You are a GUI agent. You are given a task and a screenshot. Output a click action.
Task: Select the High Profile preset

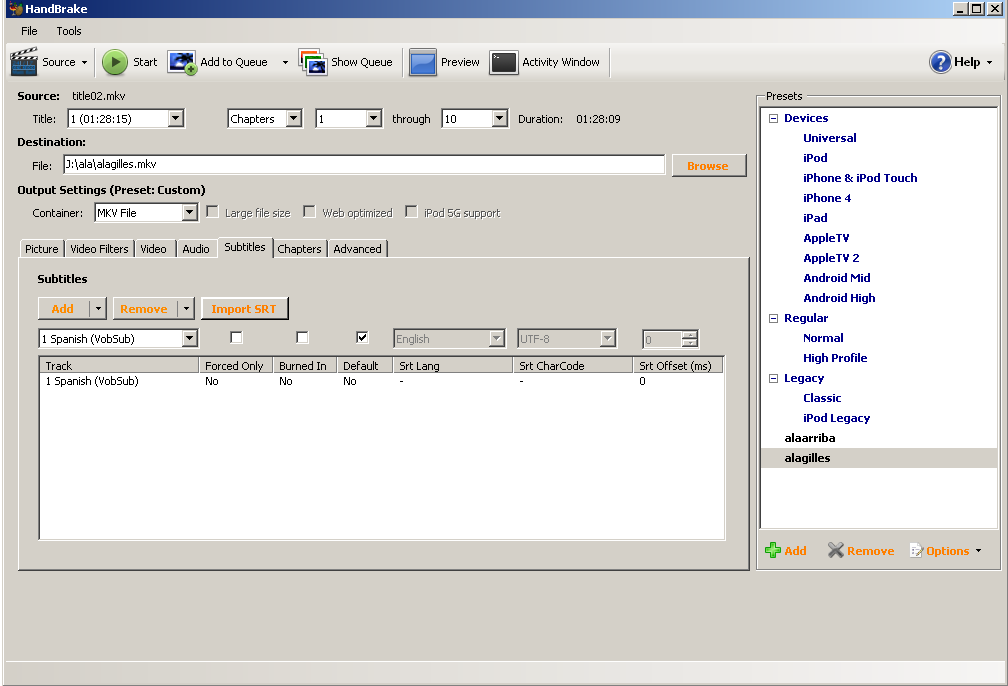(835, 358)
